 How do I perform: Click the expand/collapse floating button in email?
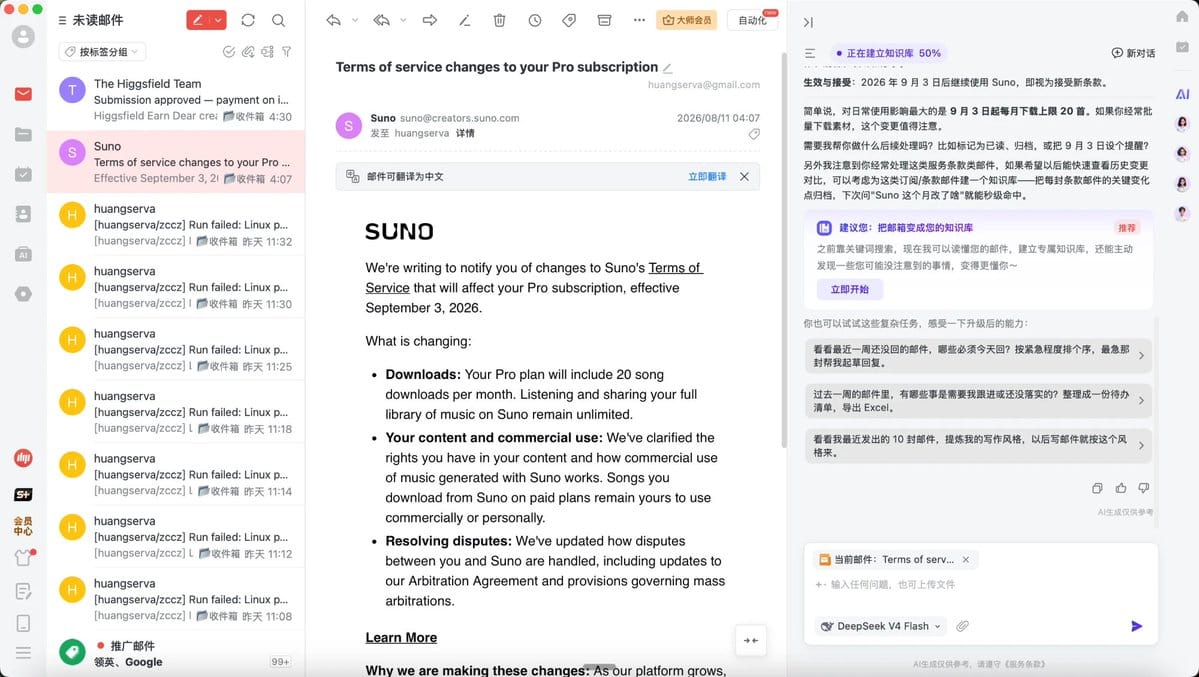(750, 641)
